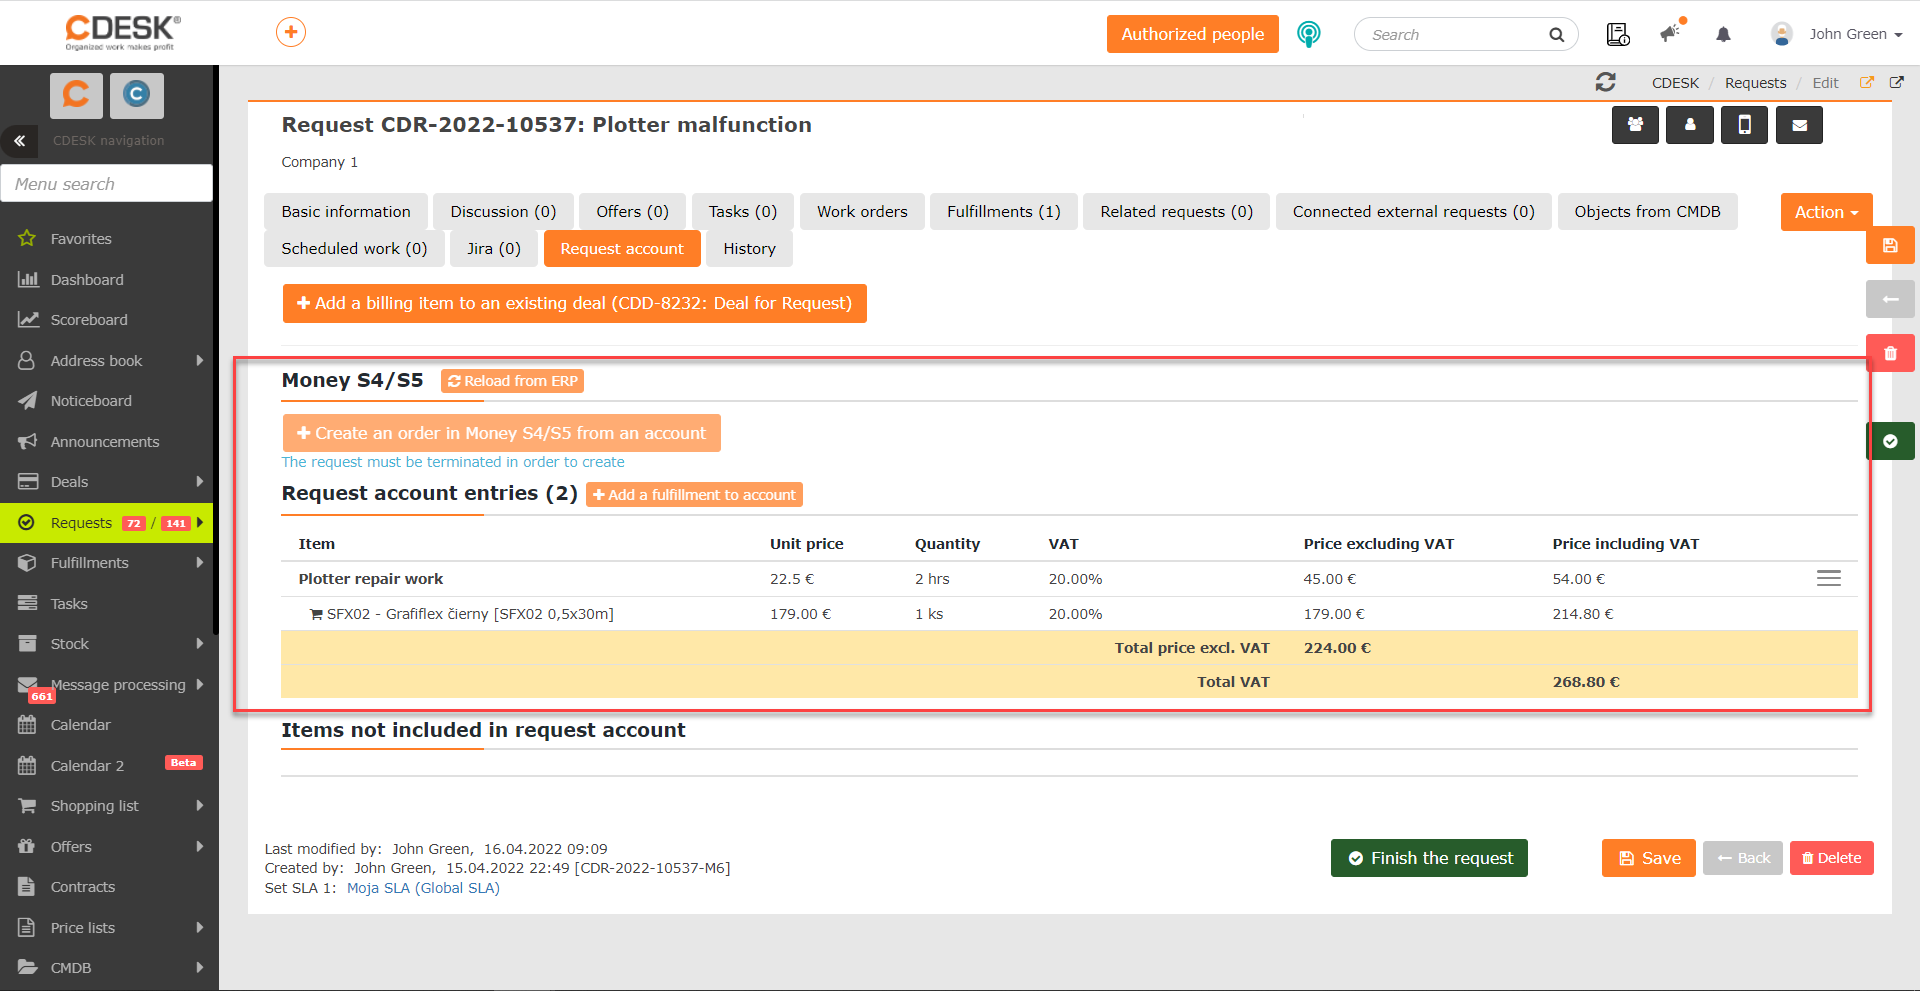1920x991 pixels.
Task: Click Reload from ERP
Action: tap(512, 381)
